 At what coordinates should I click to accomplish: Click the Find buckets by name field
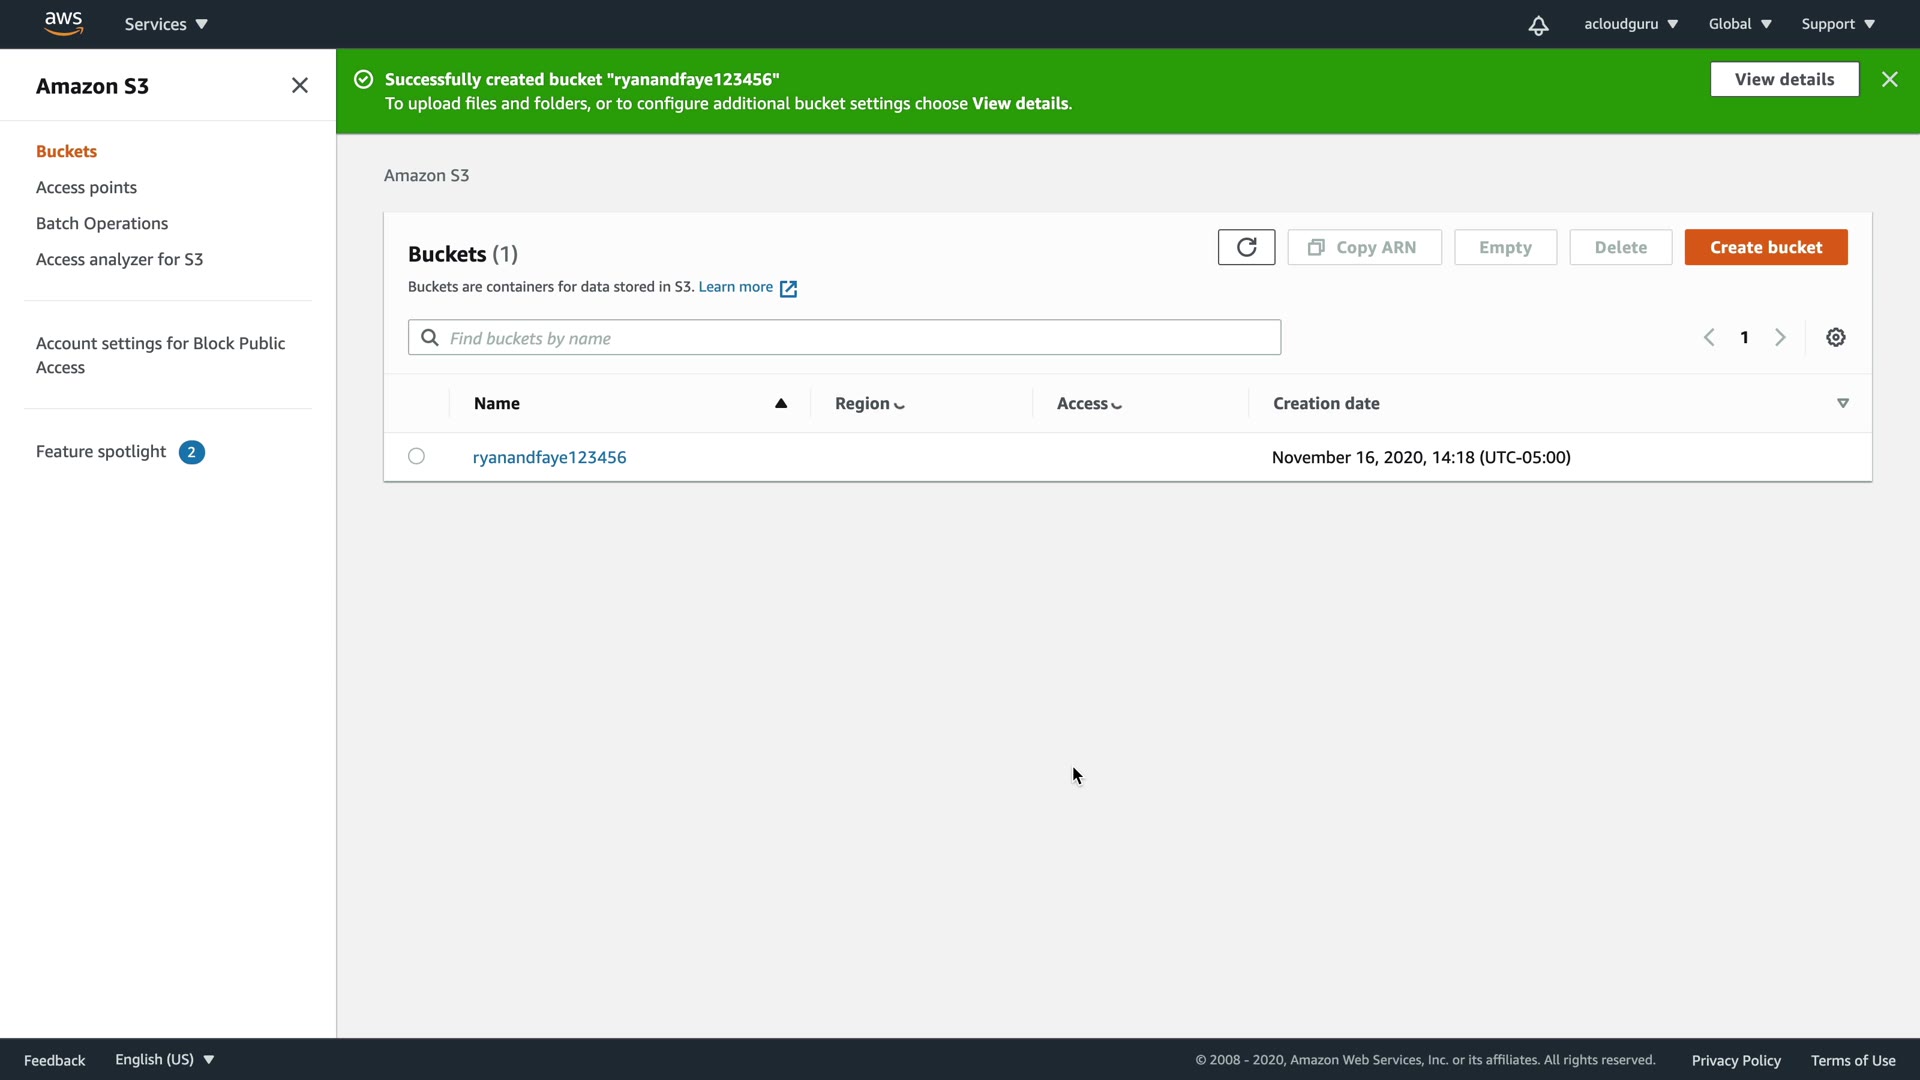point(860,338)
